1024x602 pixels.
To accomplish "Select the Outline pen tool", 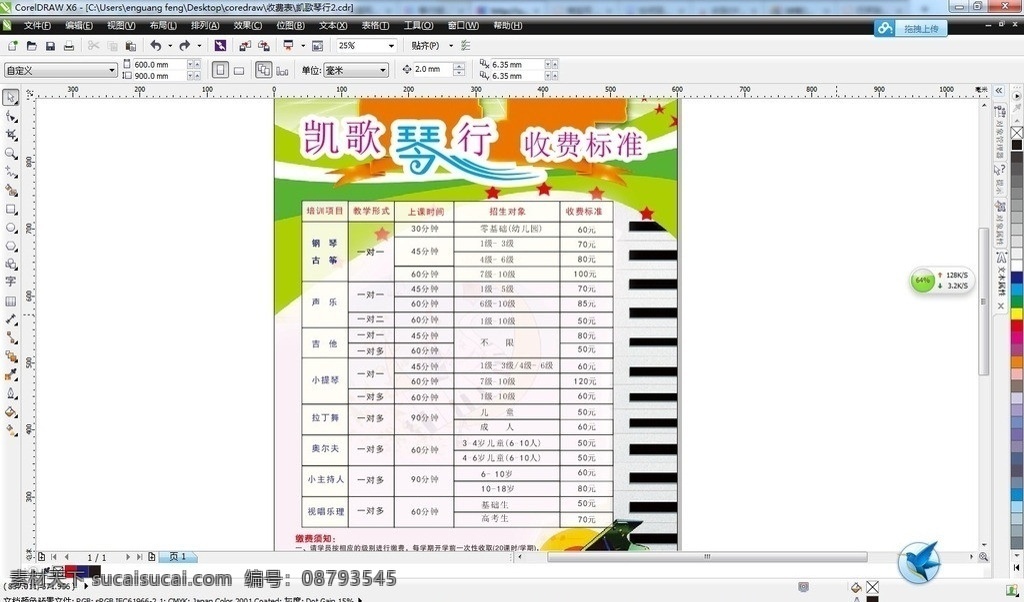I will click(10, 393).
